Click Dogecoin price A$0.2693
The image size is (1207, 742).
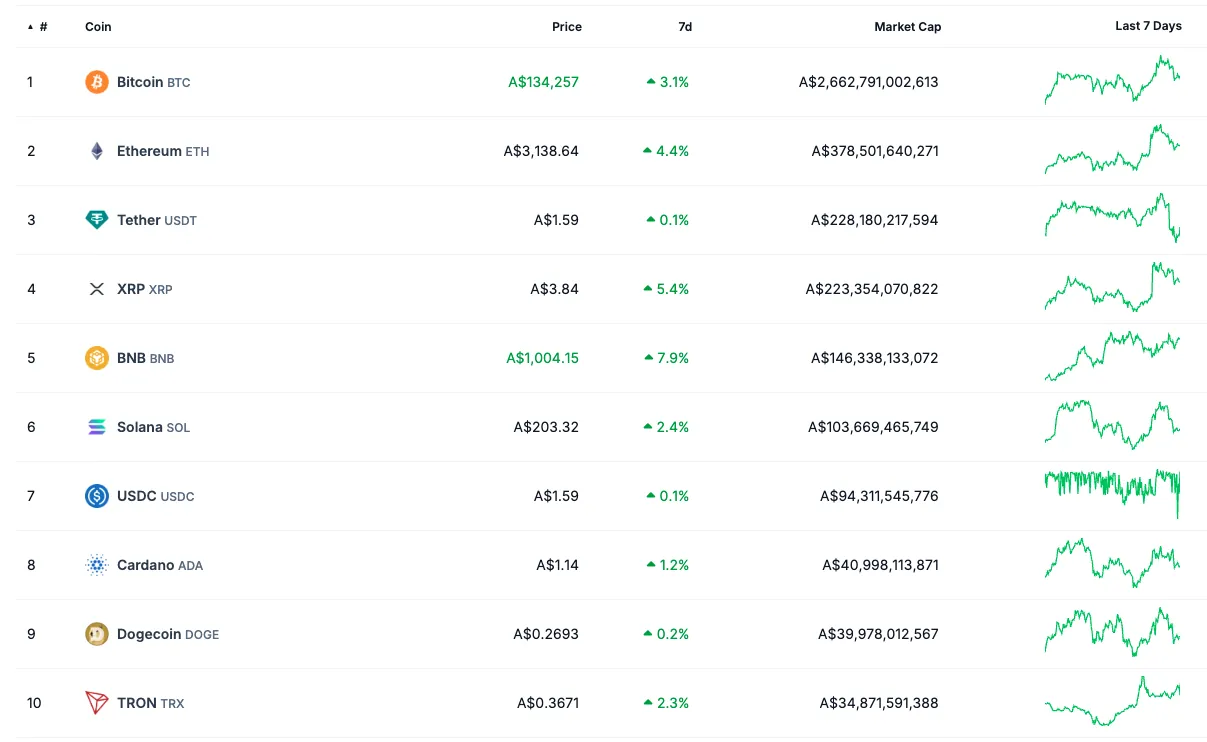point(546,634)
